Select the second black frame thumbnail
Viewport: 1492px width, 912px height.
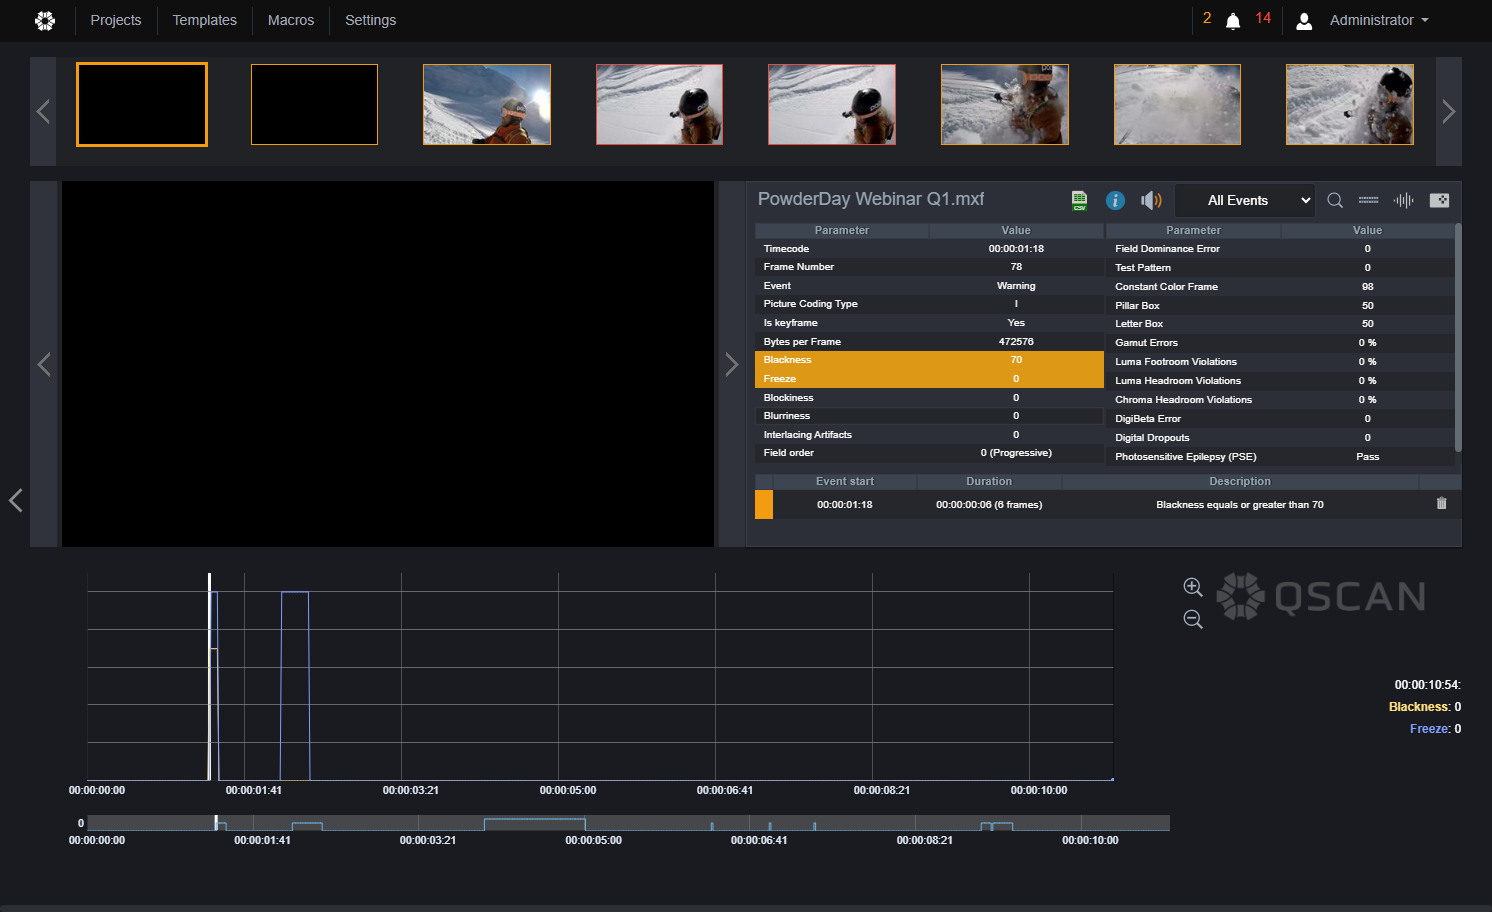tap(314, 104)
